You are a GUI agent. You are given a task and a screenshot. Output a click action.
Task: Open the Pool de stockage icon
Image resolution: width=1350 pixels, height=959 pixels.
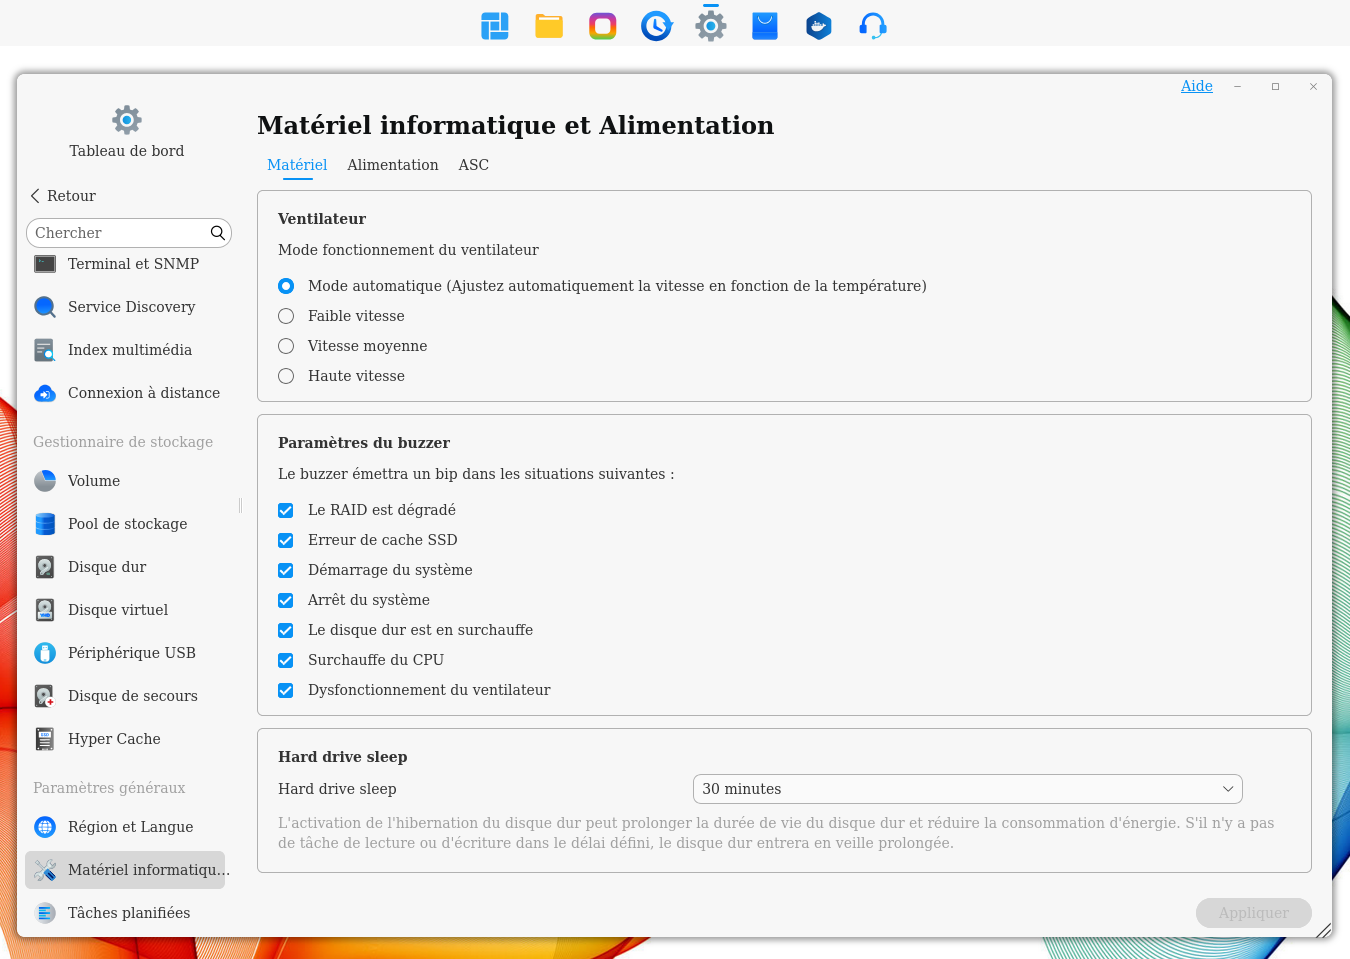click(x=45, y=524)
